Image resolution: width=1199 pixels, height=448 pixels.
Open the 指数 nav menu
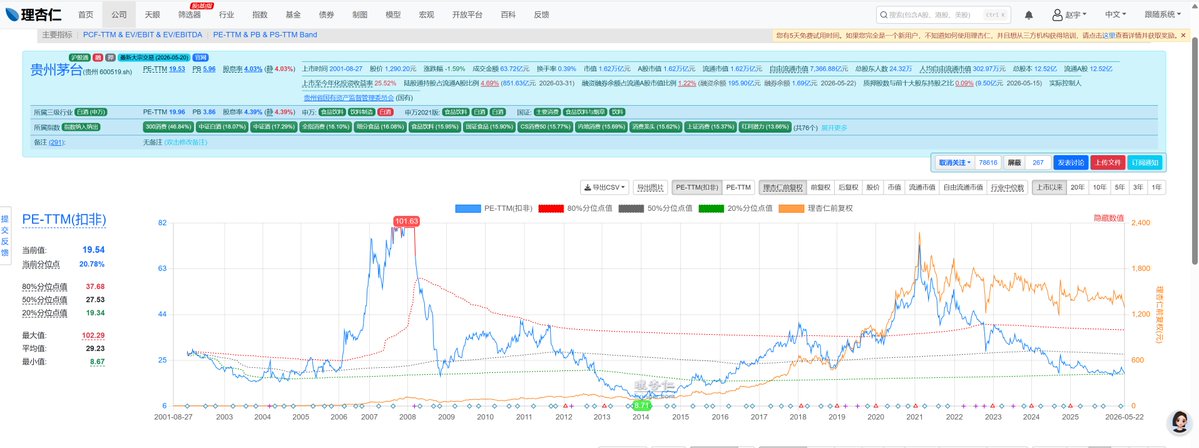tap(260, 15)
